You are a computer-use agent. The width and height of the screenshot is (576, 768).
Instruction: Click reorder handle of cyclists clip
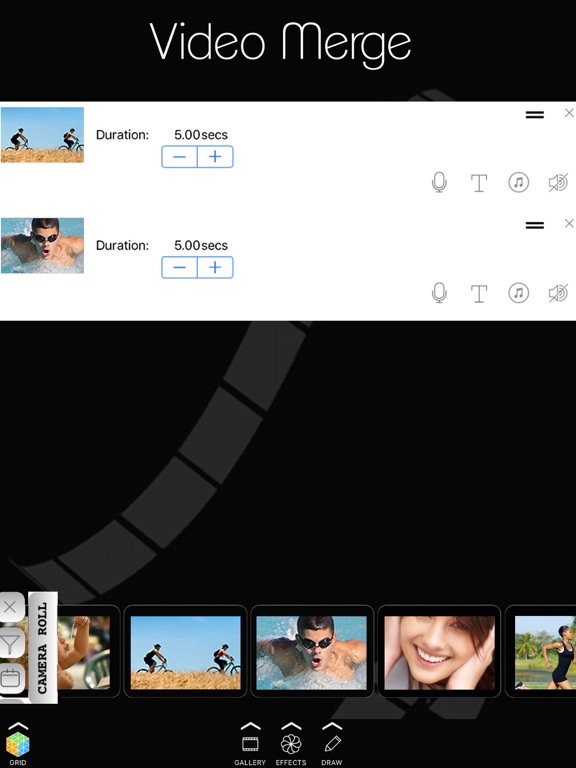[535, 115]
